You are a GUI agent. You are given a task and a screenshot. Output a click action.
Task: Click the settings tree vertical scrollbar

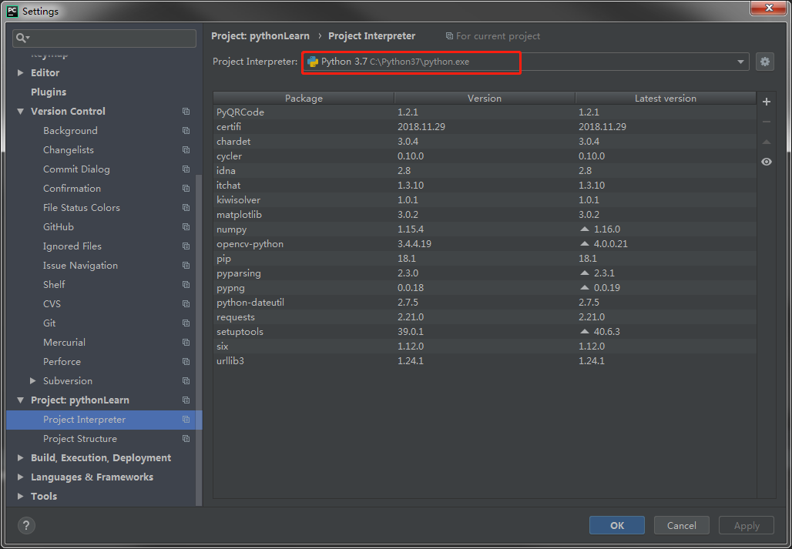coord(199,338)
